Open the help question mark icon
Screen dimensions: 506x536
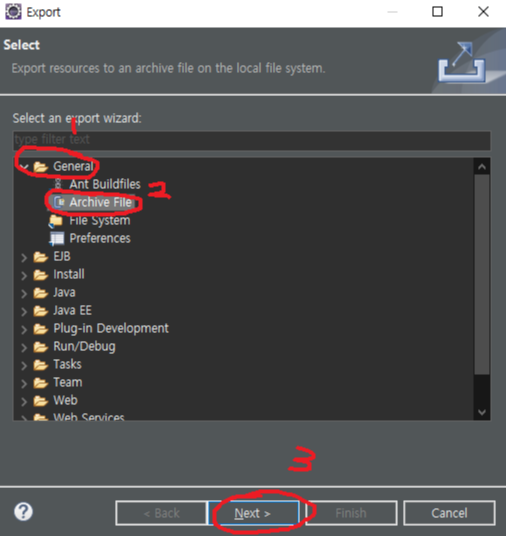23,512
